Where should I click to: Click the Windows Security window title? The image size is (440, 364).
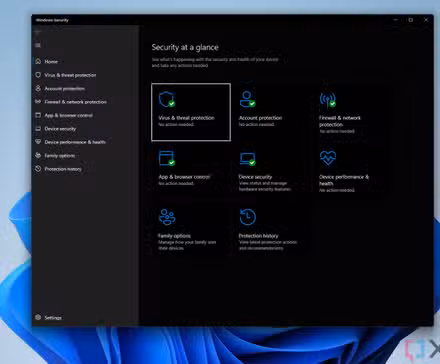click(52, 20)
